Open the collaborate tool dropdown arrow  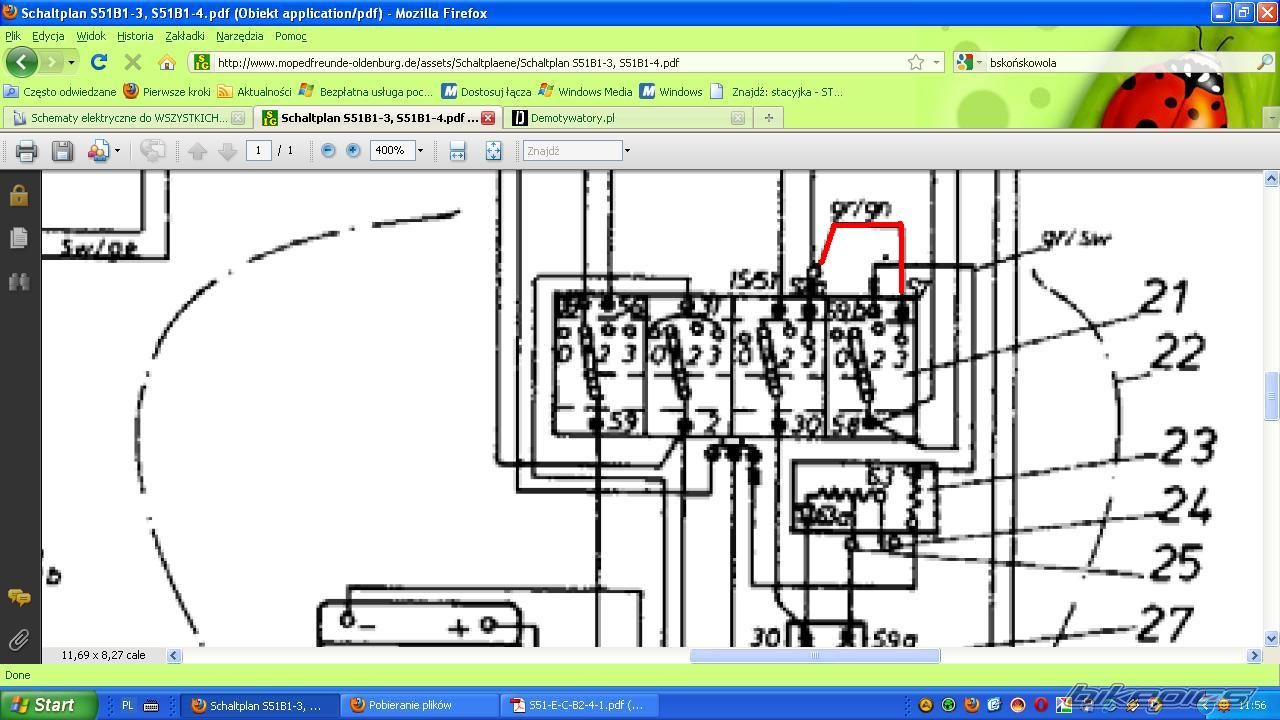pos(117,151)
